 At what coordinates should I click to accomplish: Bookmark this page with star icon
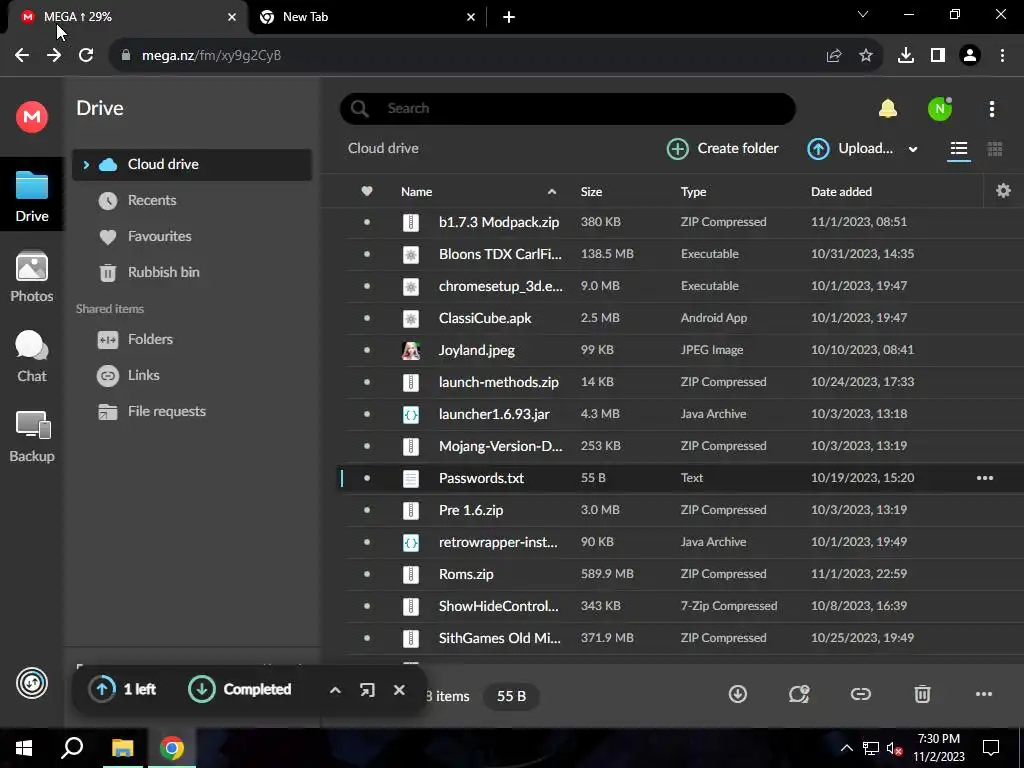click(865, 56)
